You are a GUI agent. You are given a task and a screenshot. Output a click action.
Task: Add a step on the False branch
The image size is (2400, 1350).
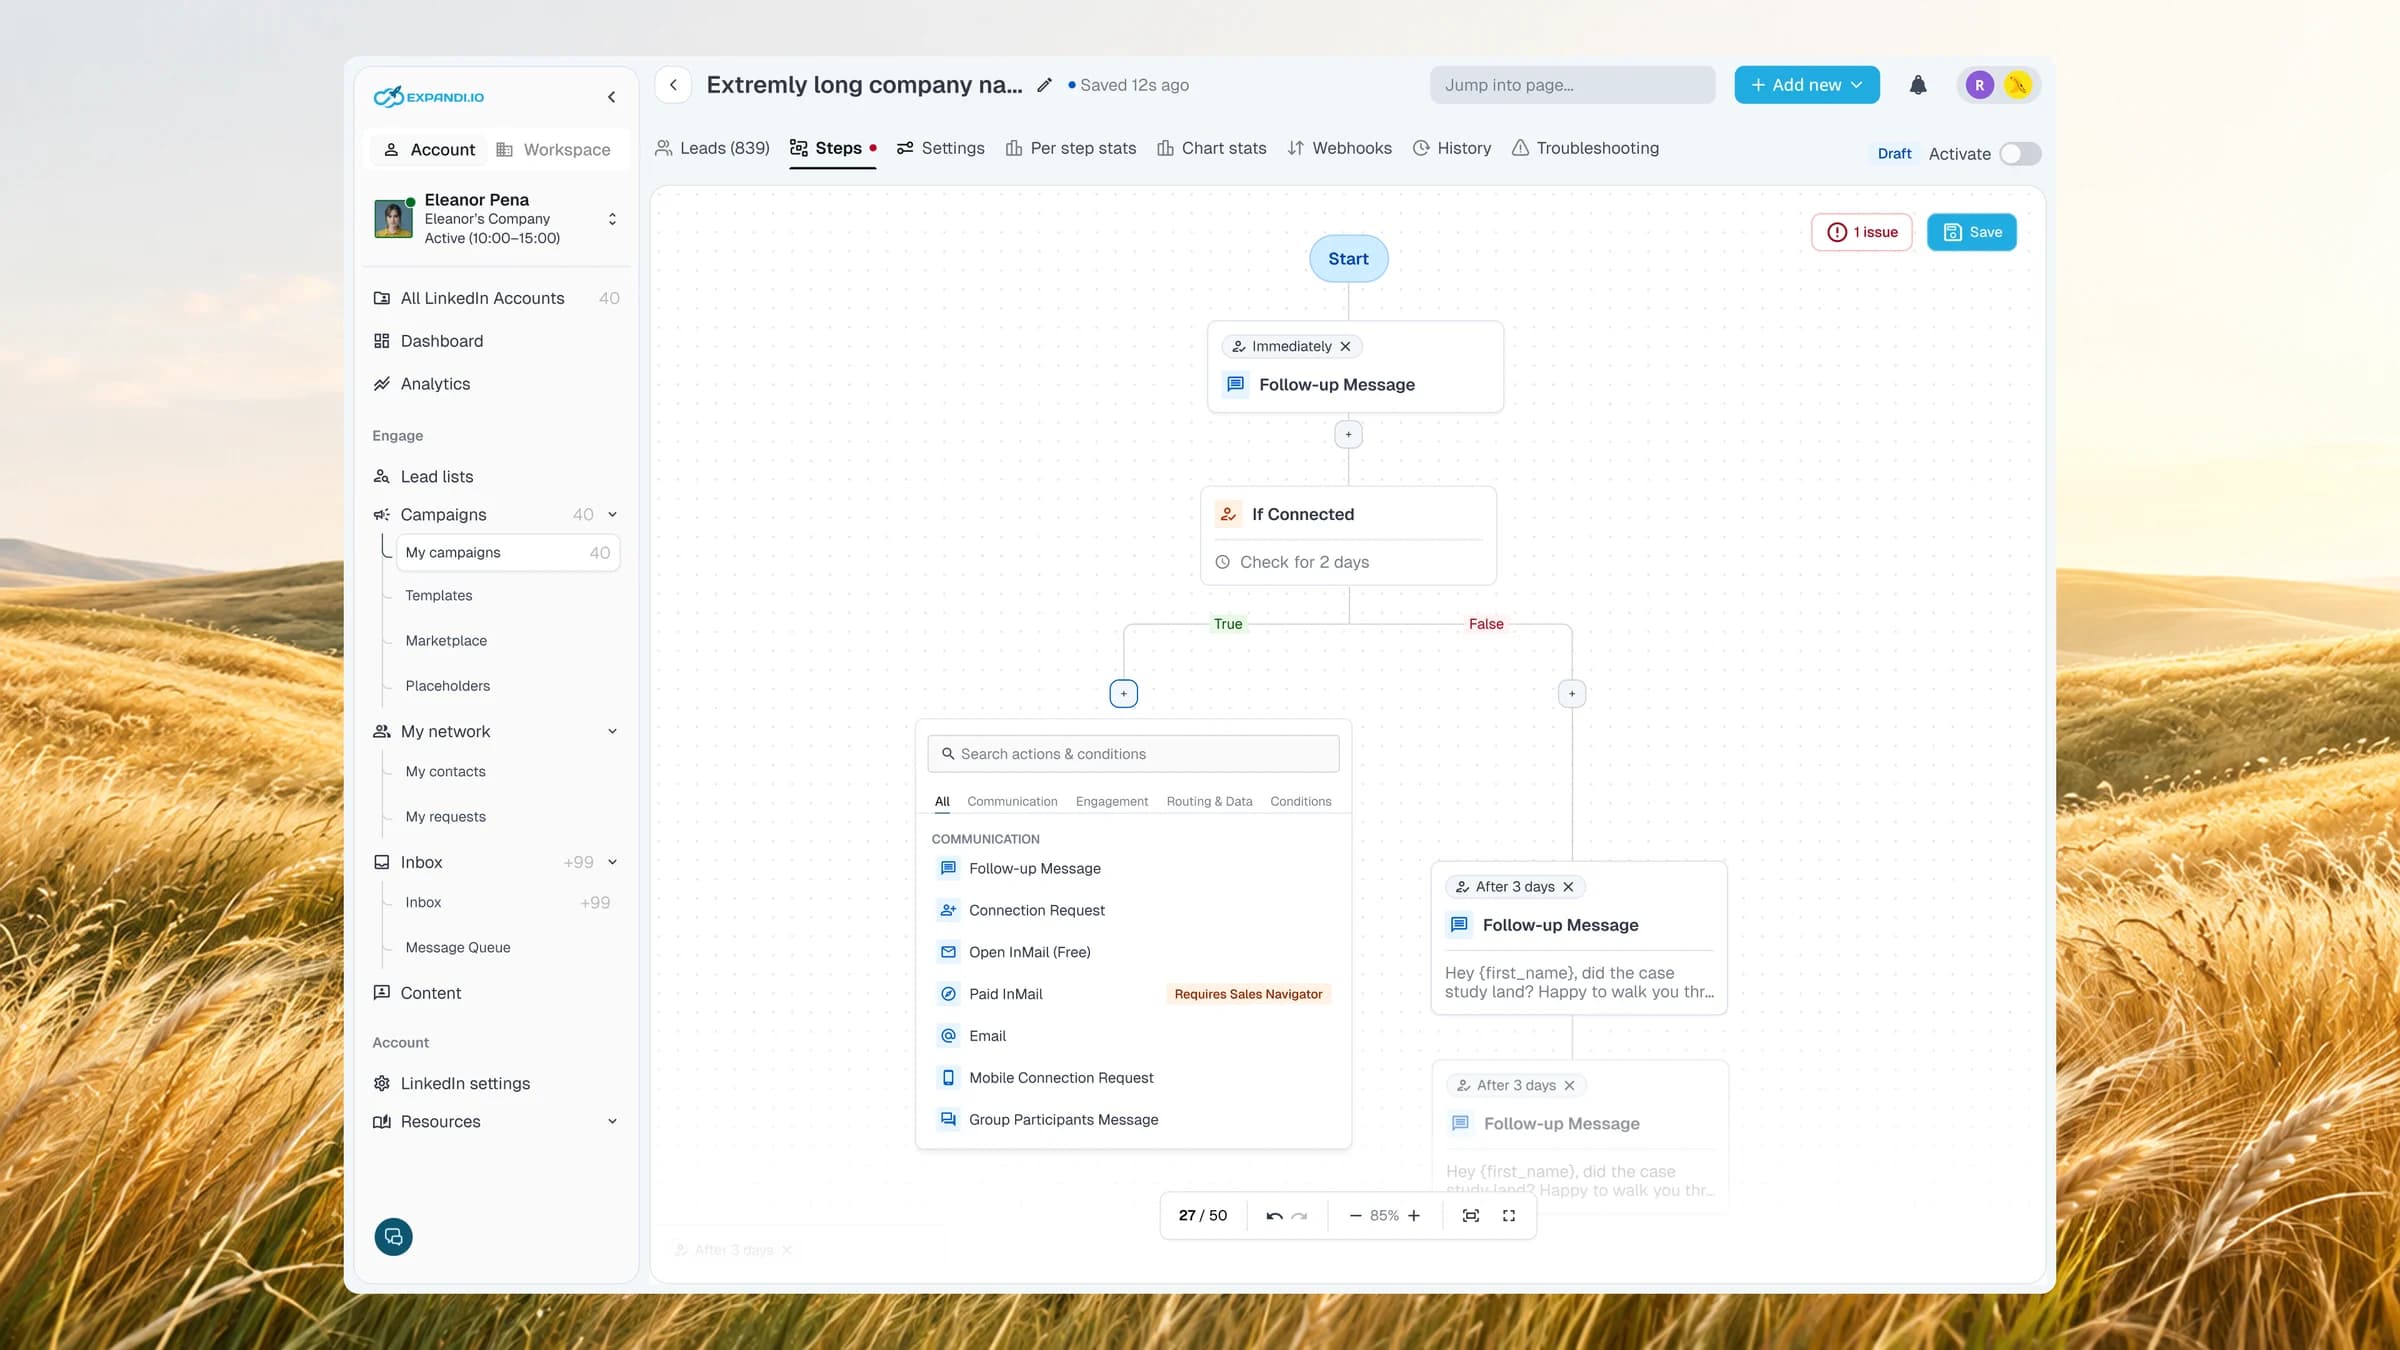pos(1571,694)
